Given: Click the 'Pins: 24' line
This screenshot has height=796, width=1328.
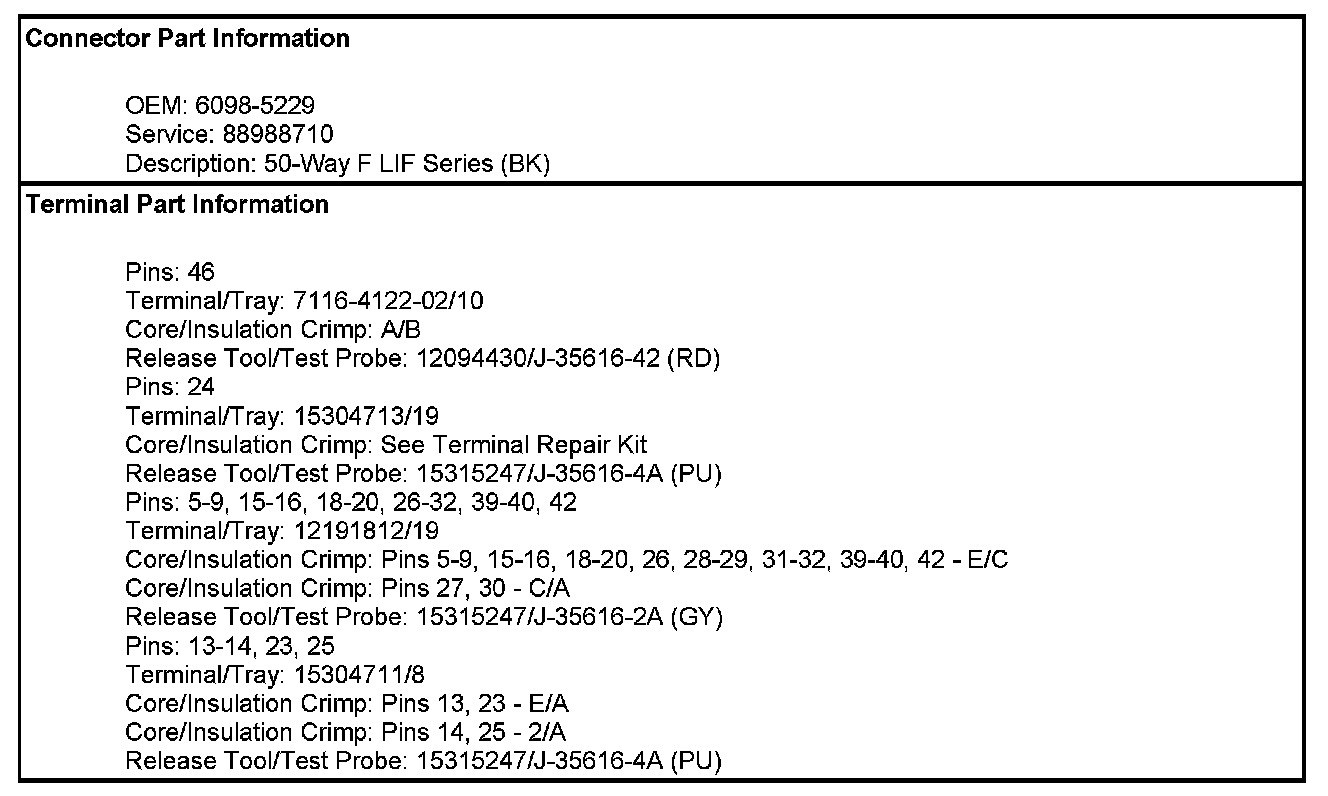Looking at the screenshot, I should pyautogui.click(x=170, y=387).
